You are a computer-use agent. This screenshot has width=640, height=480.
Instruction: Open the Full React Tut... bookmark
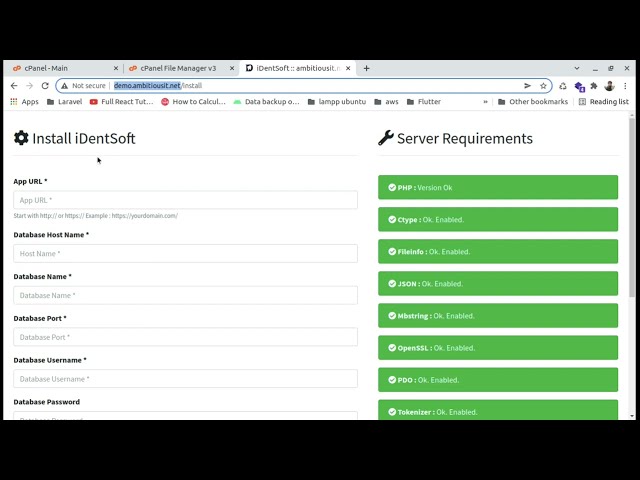(x=122, y=102)
